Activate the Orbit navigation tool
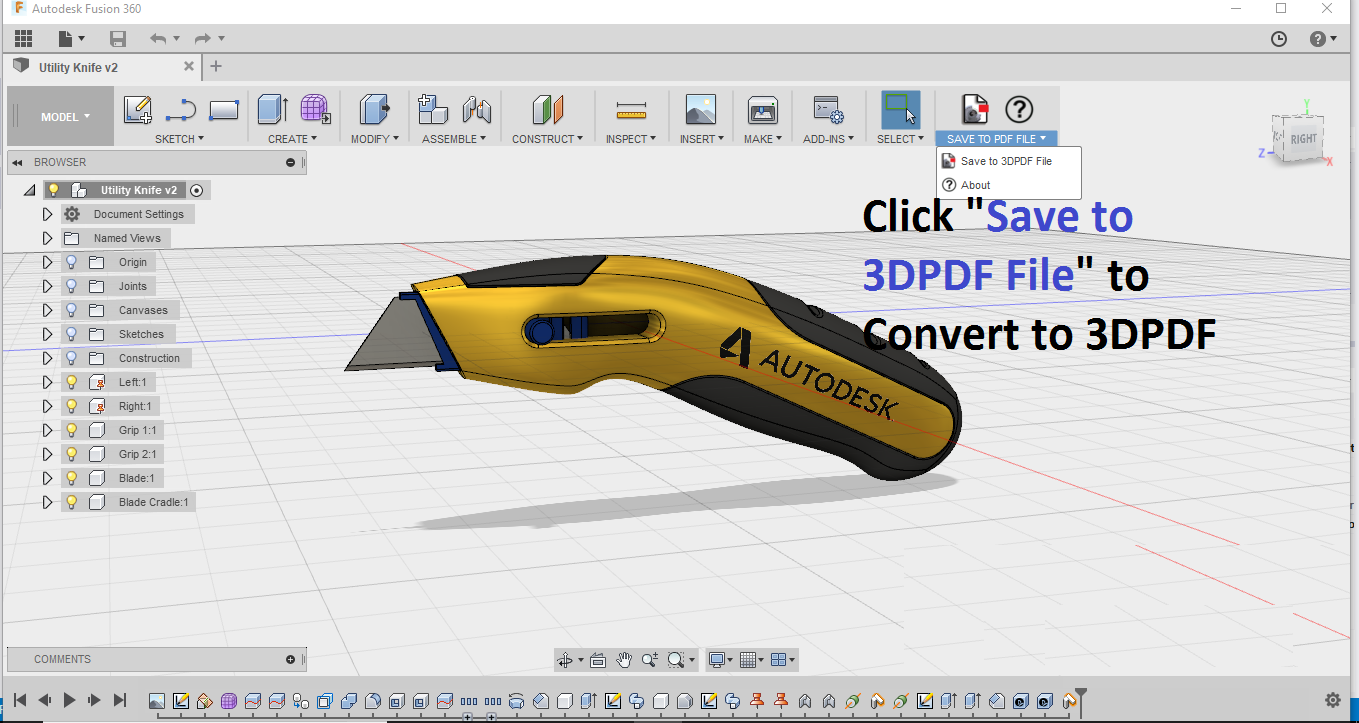 pos(566,660)
